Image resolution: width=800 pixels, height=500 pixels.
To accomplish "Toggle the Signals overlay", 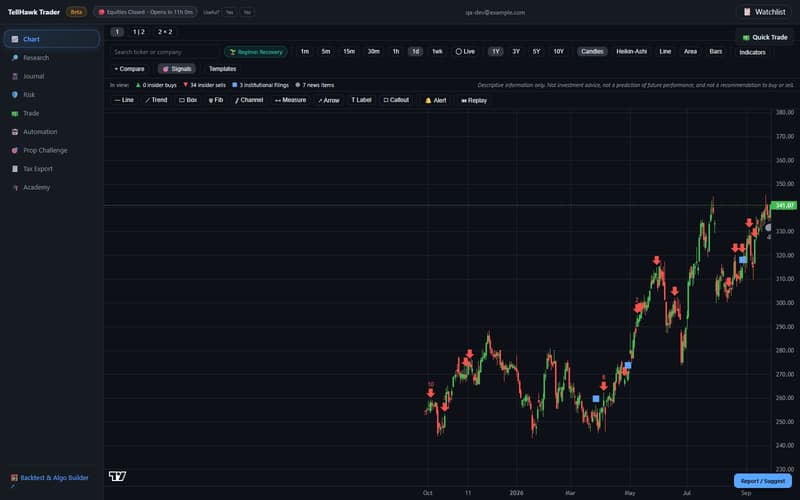I will 177,69.
